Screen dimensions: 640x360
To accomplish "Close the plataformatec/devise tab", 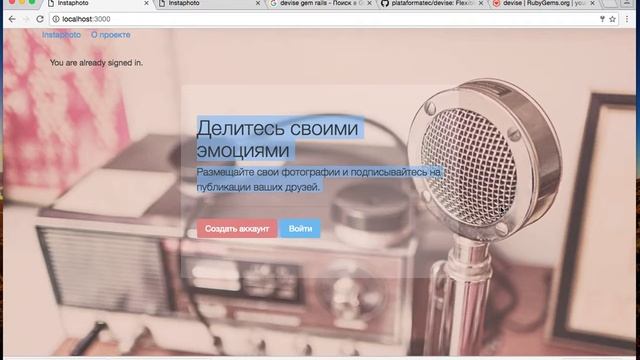I will [481, 3].
